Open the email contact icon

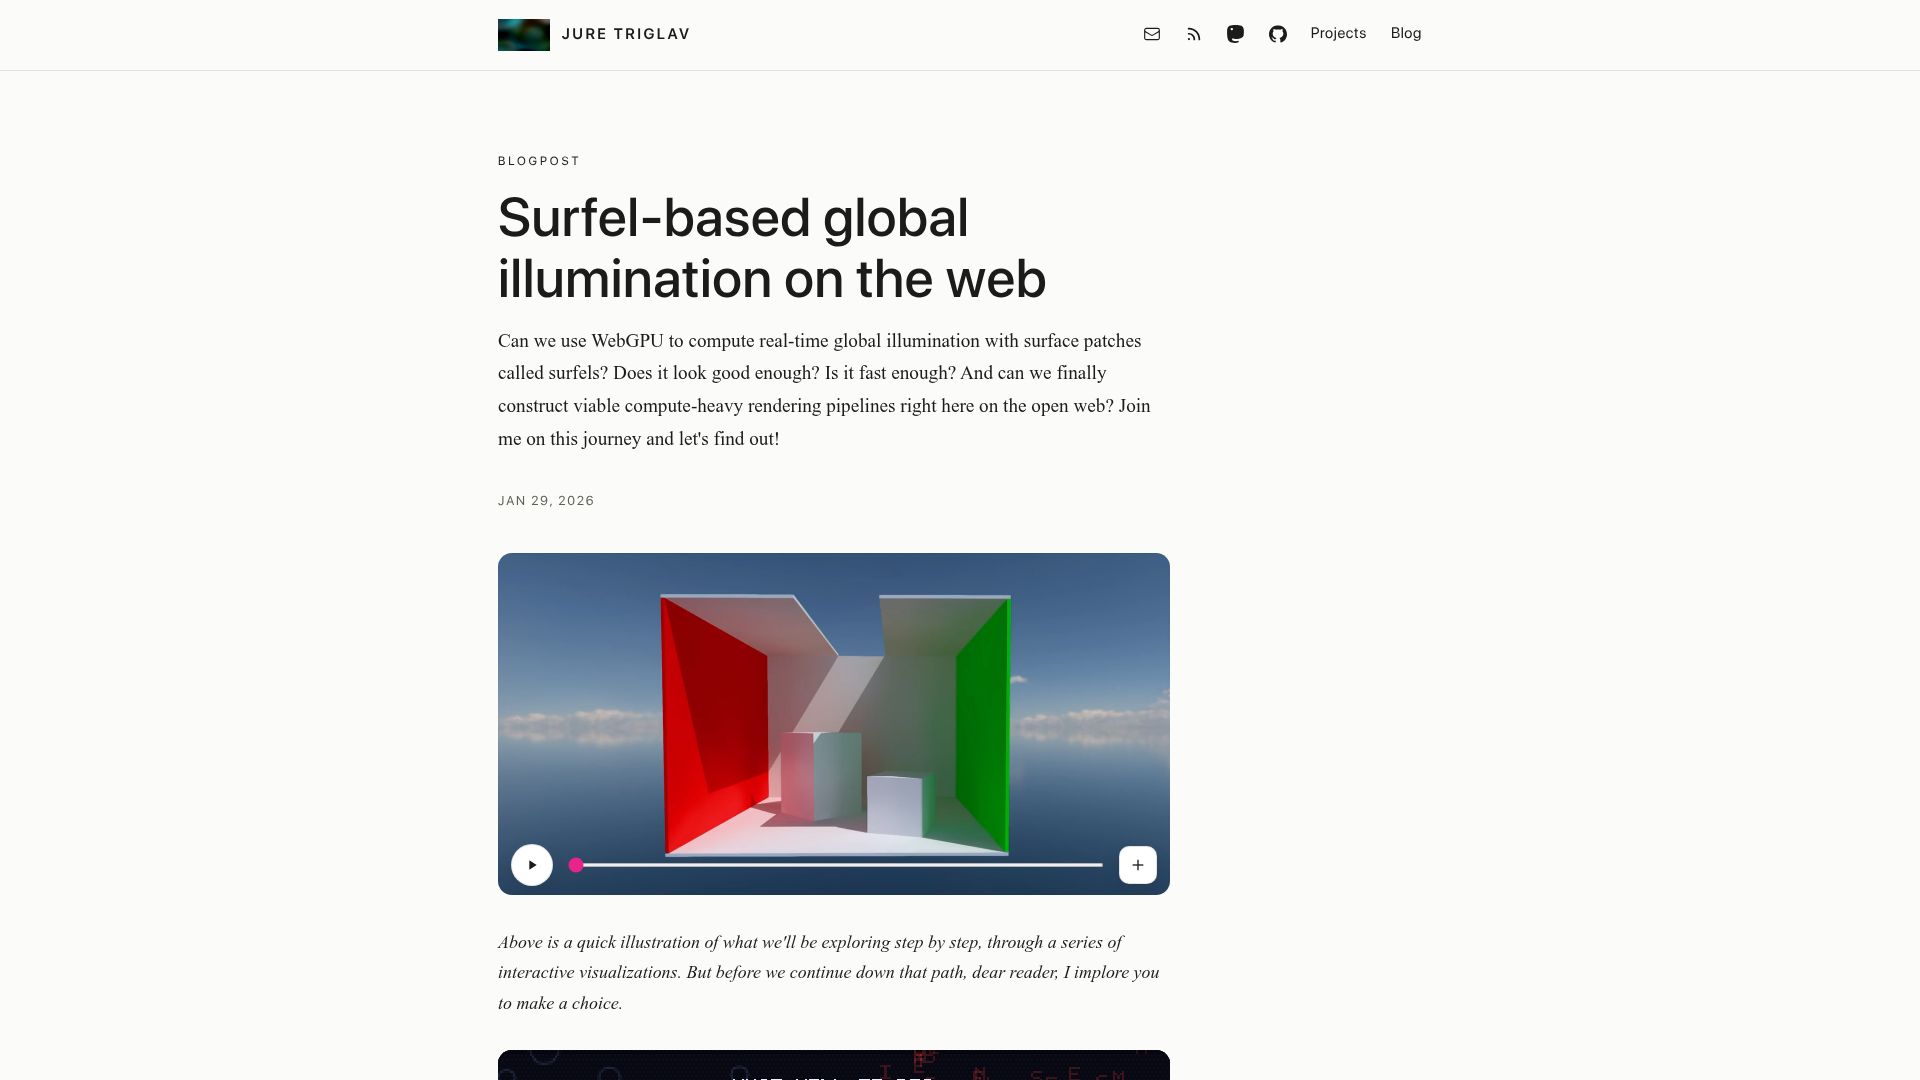coord(1152,34)
